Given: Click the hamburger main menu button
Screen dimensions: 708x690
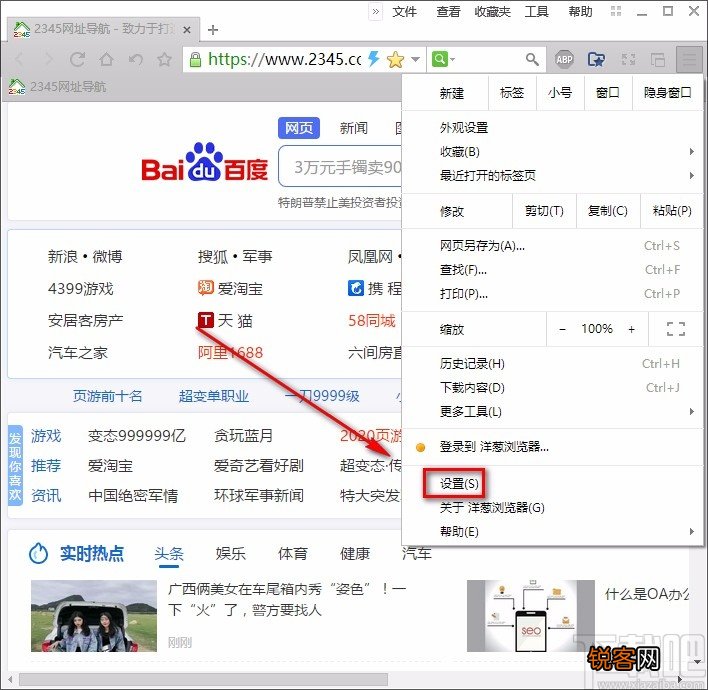Looking at the screenshot, I should click(x=689, y=59).
